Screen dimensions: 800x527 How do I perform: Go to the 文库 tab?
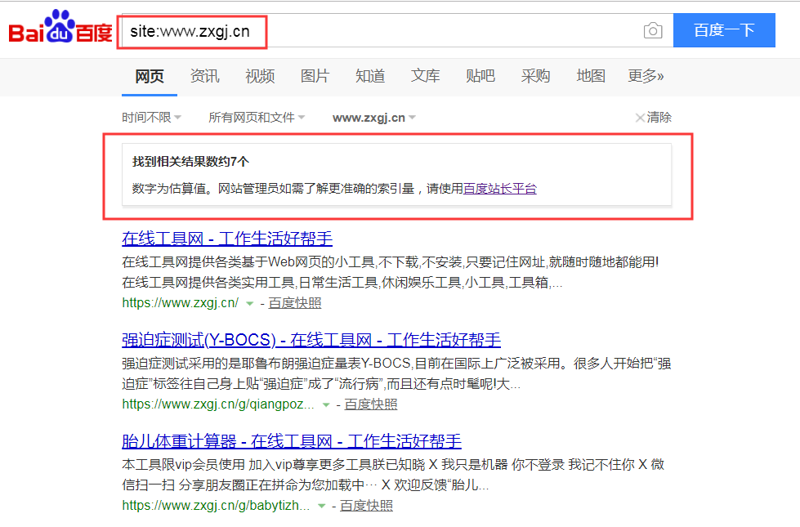pyautogui.click(x=426, y=76)
